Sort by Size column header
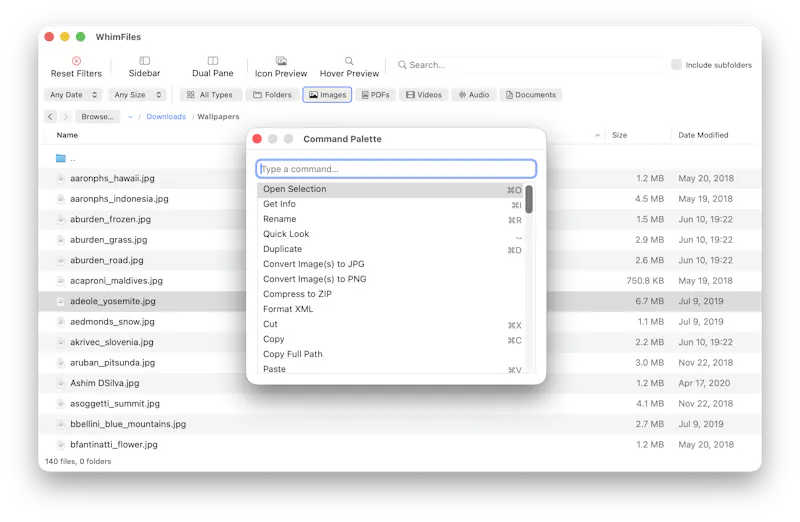Viewport: 800px width, 522px height. click(619, 135)
